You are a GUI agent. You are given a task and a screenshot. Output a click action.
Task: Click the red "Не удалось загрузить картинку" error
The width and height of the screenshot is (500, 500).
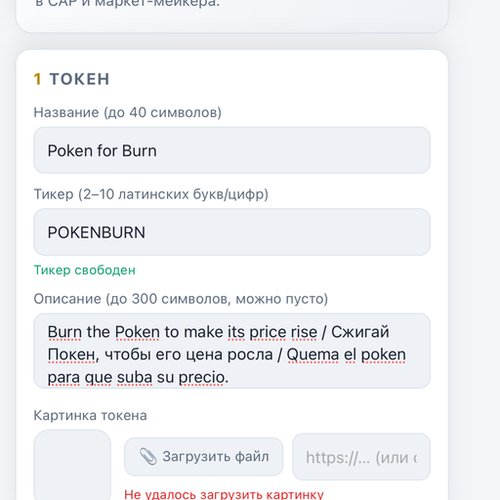coord(224,494)
